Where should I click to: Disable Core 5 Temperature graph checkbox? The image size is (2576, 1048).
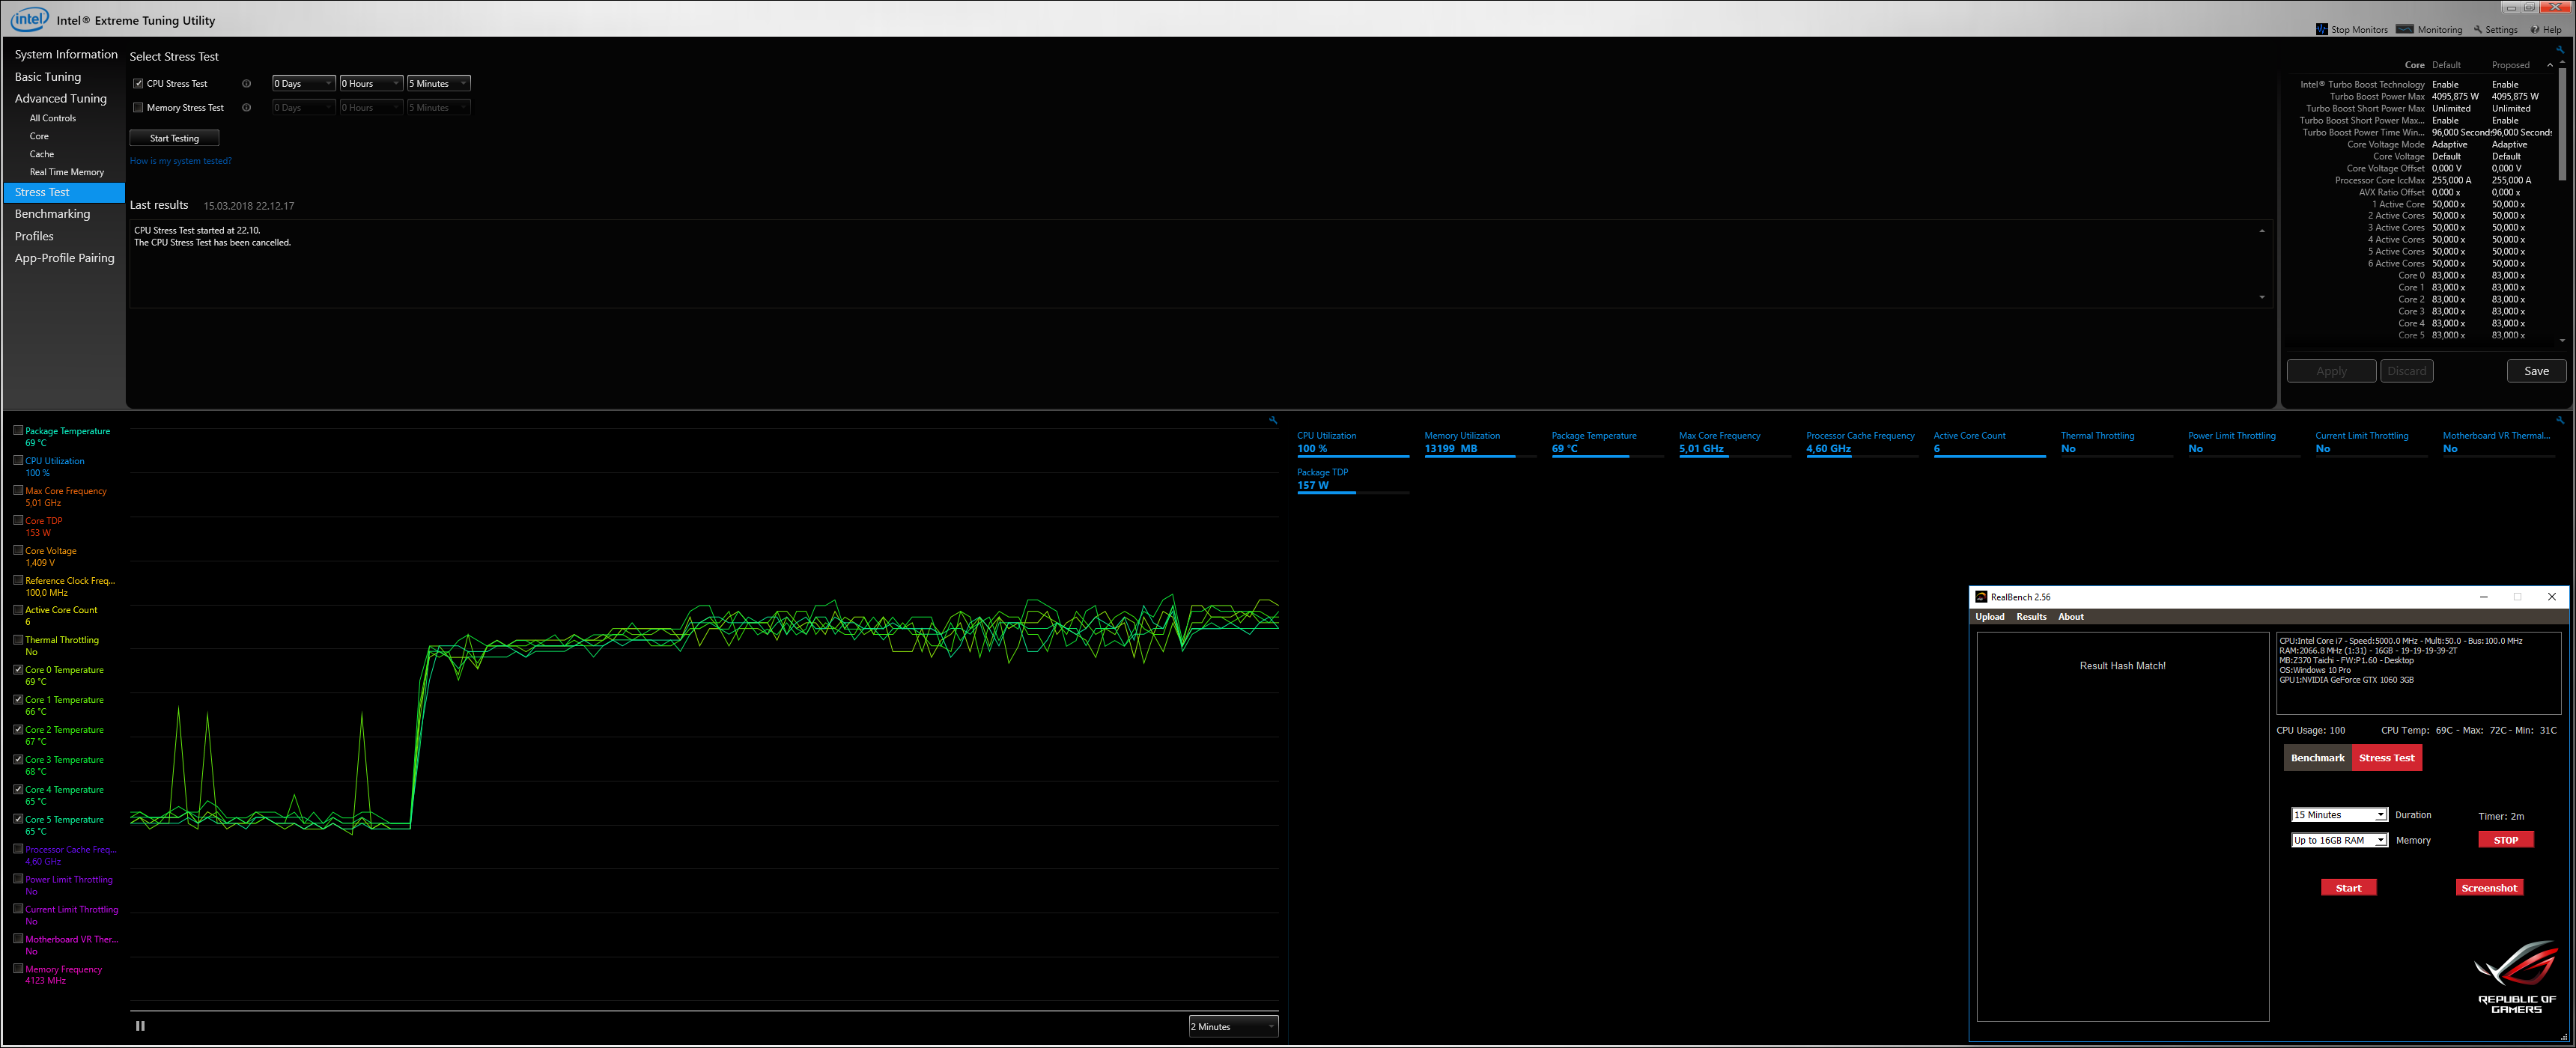[18, 819]
